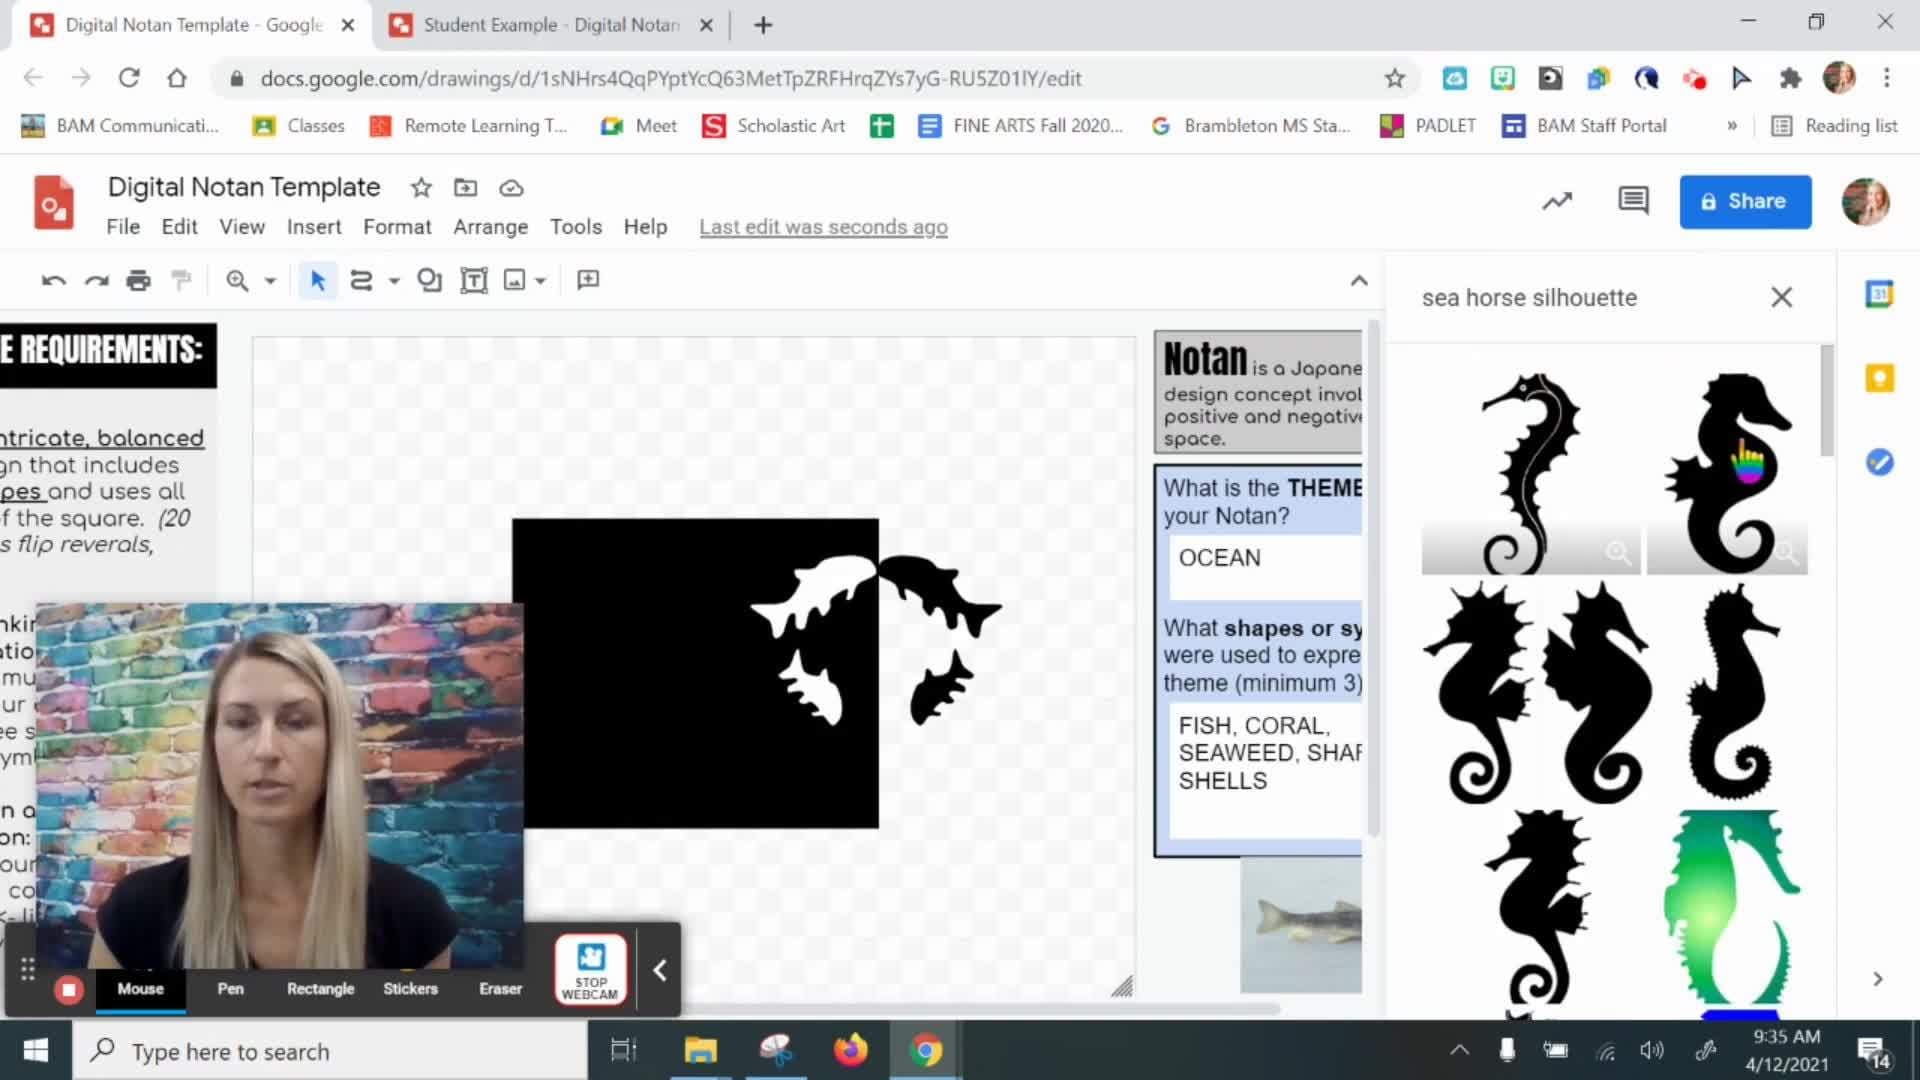Screen dimensions: 1920x1080
Task: Select the Select tool in toolbar
Action: (x=317, y=280)
